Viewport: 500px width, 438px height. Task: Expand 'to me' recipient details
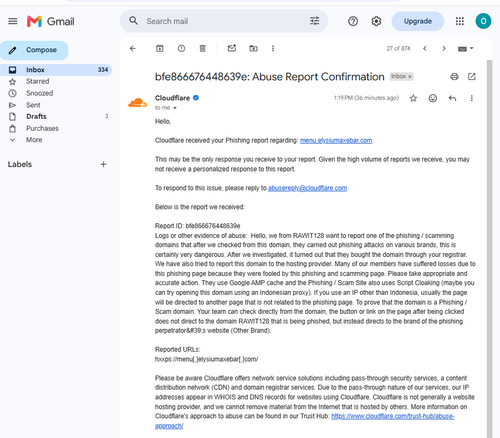(175, 108)
